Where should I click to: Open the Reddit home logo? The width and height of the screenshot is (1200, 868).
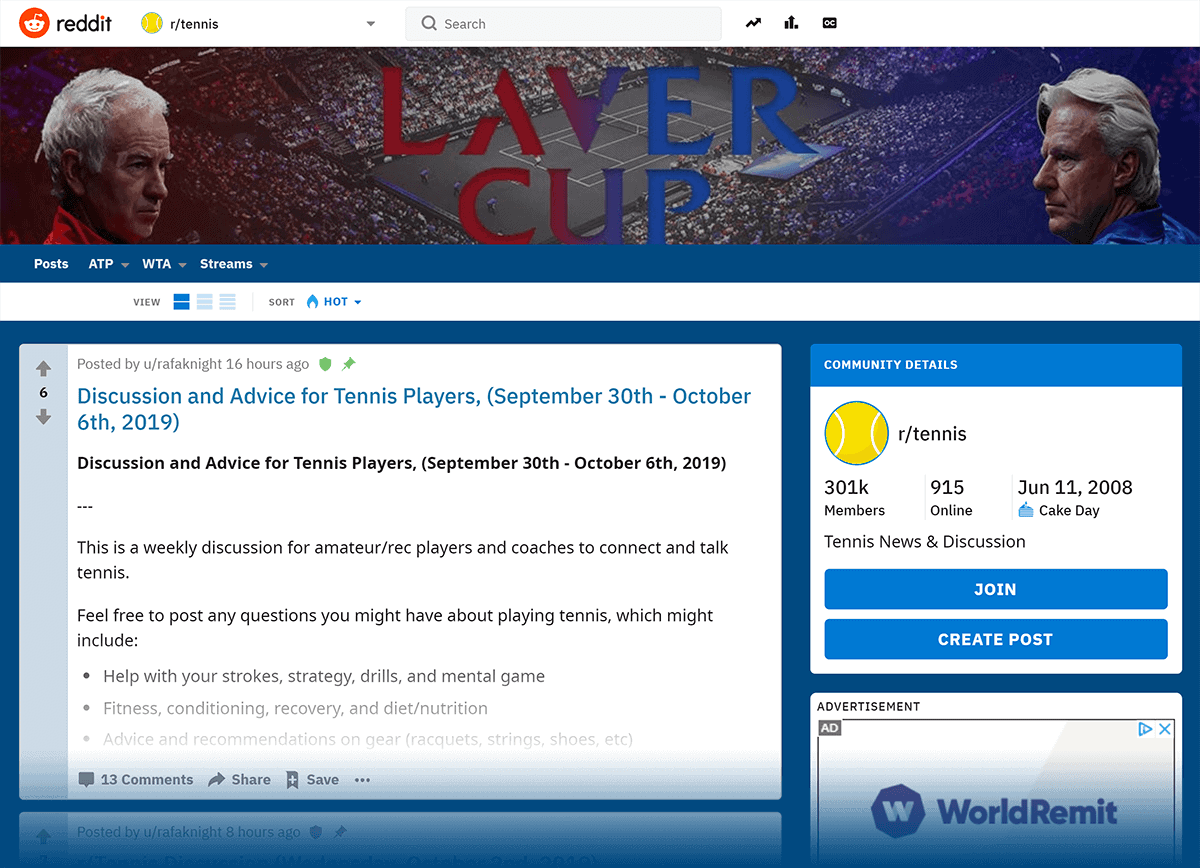tap(64, 23)
